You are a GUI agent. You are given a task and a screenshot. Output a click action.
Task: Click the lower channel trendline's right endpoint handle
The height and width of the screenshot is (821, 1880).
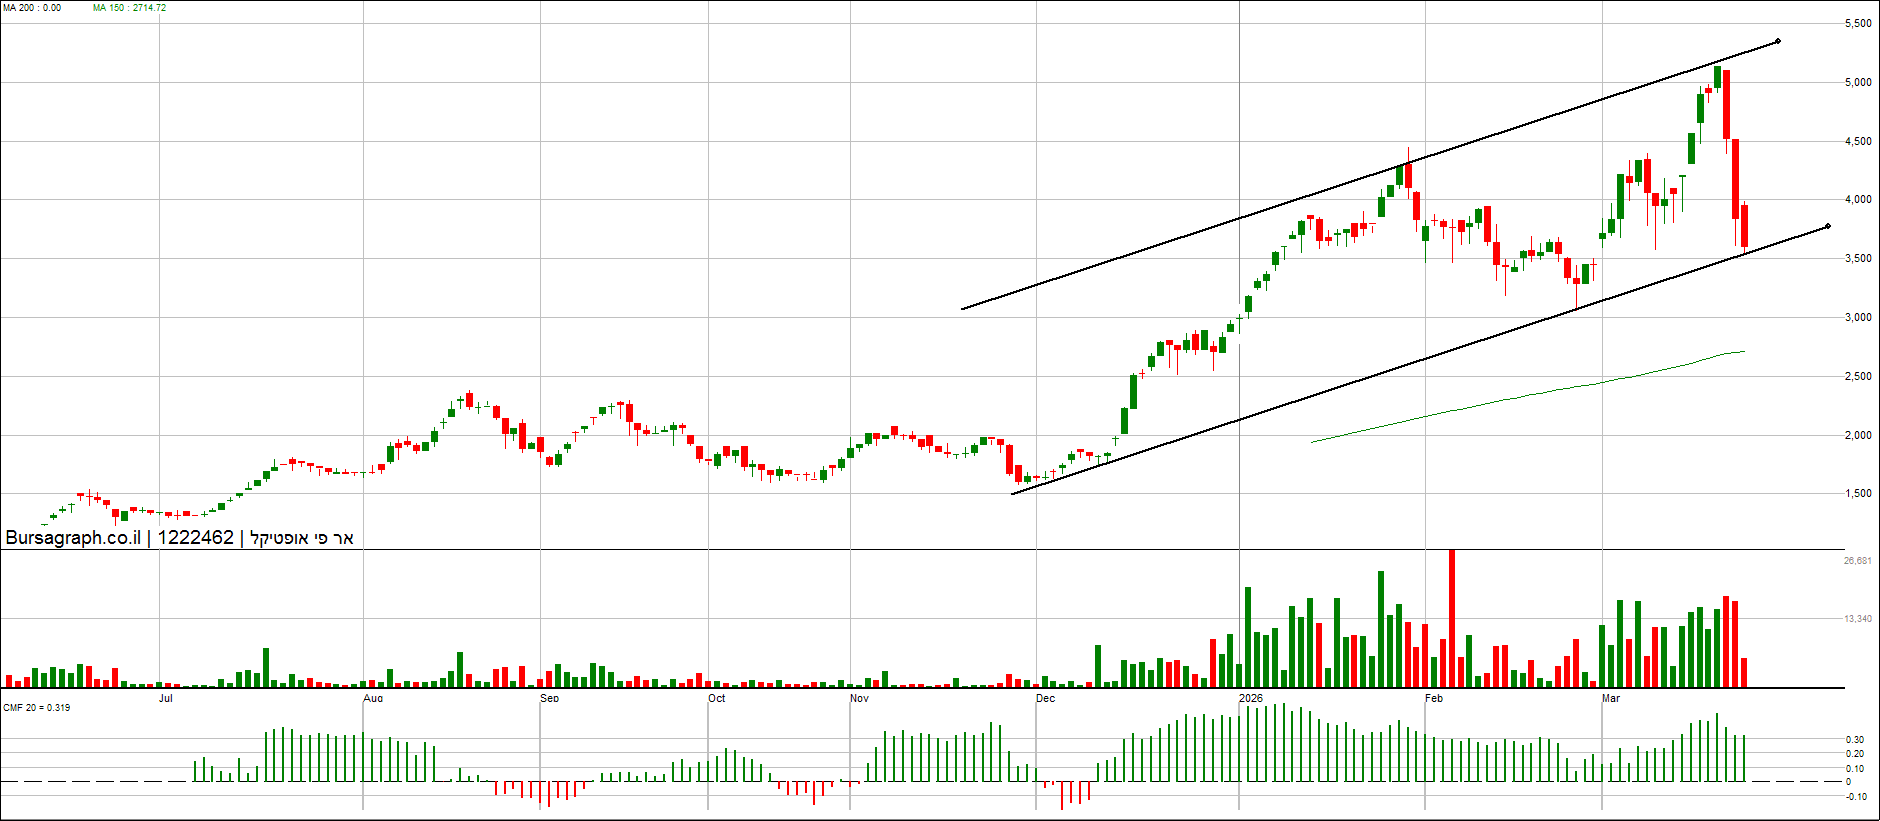click(x=1828, y=226)
